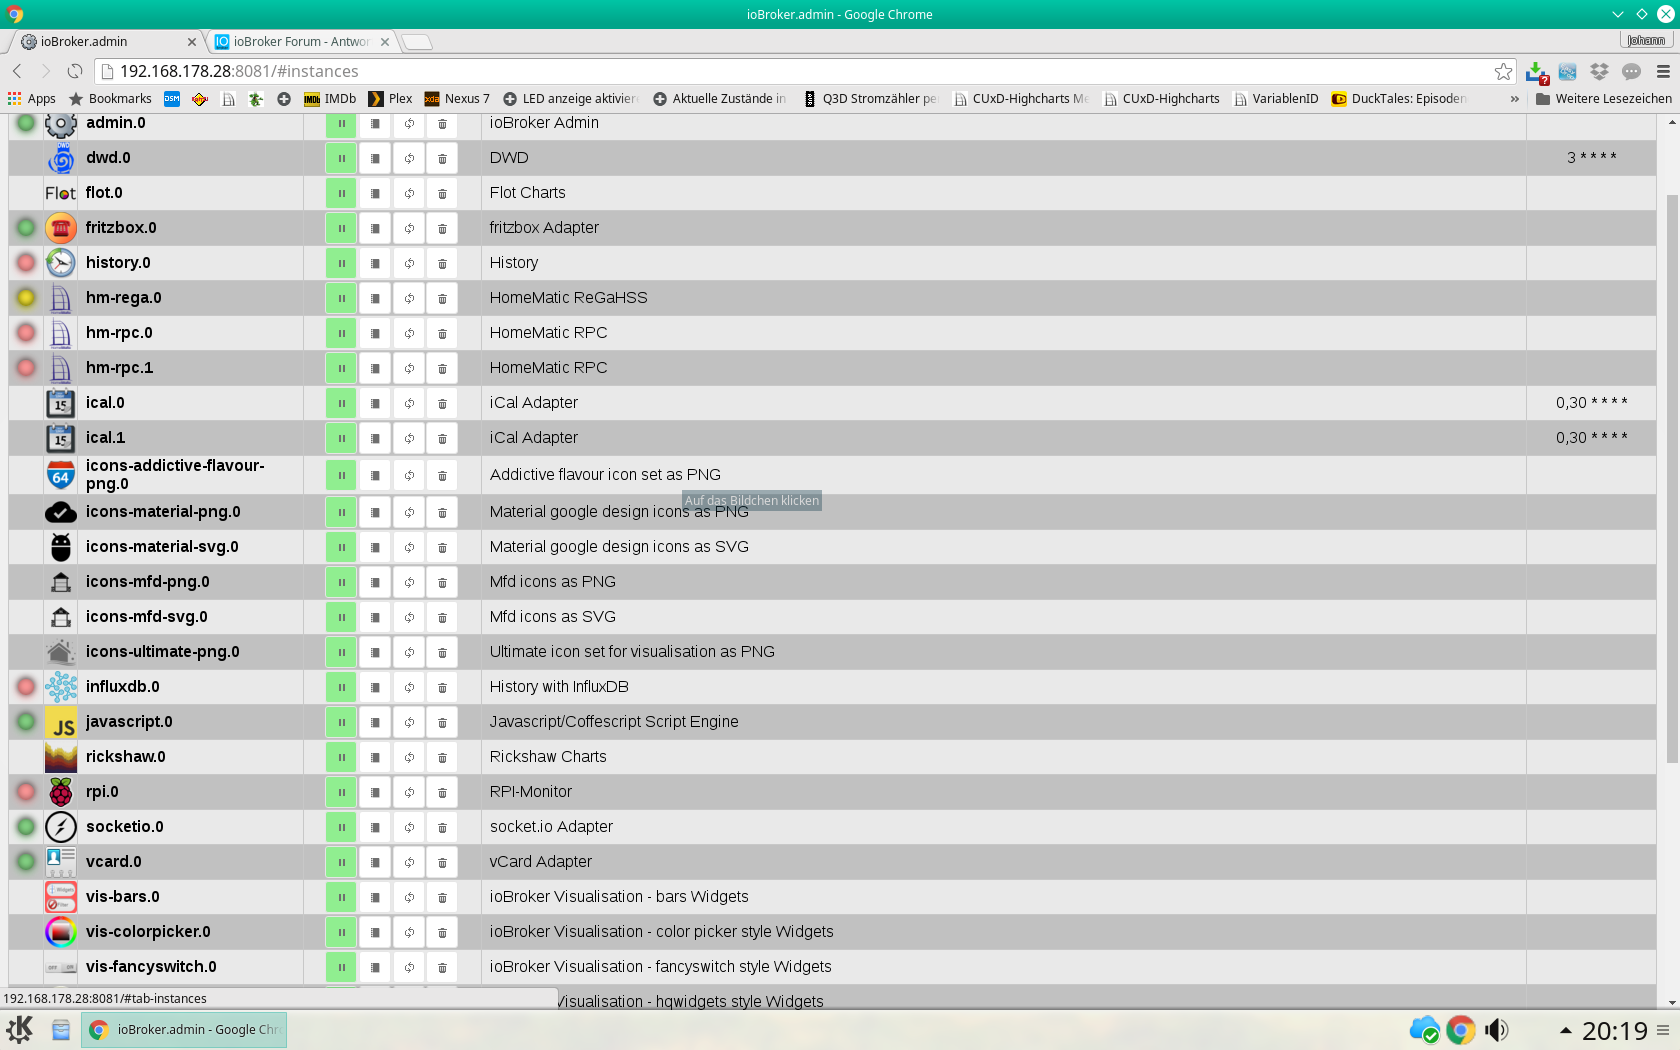
Task: Delete icons-addictive-flavour-png.0 instance
Action: pos(442,475)
